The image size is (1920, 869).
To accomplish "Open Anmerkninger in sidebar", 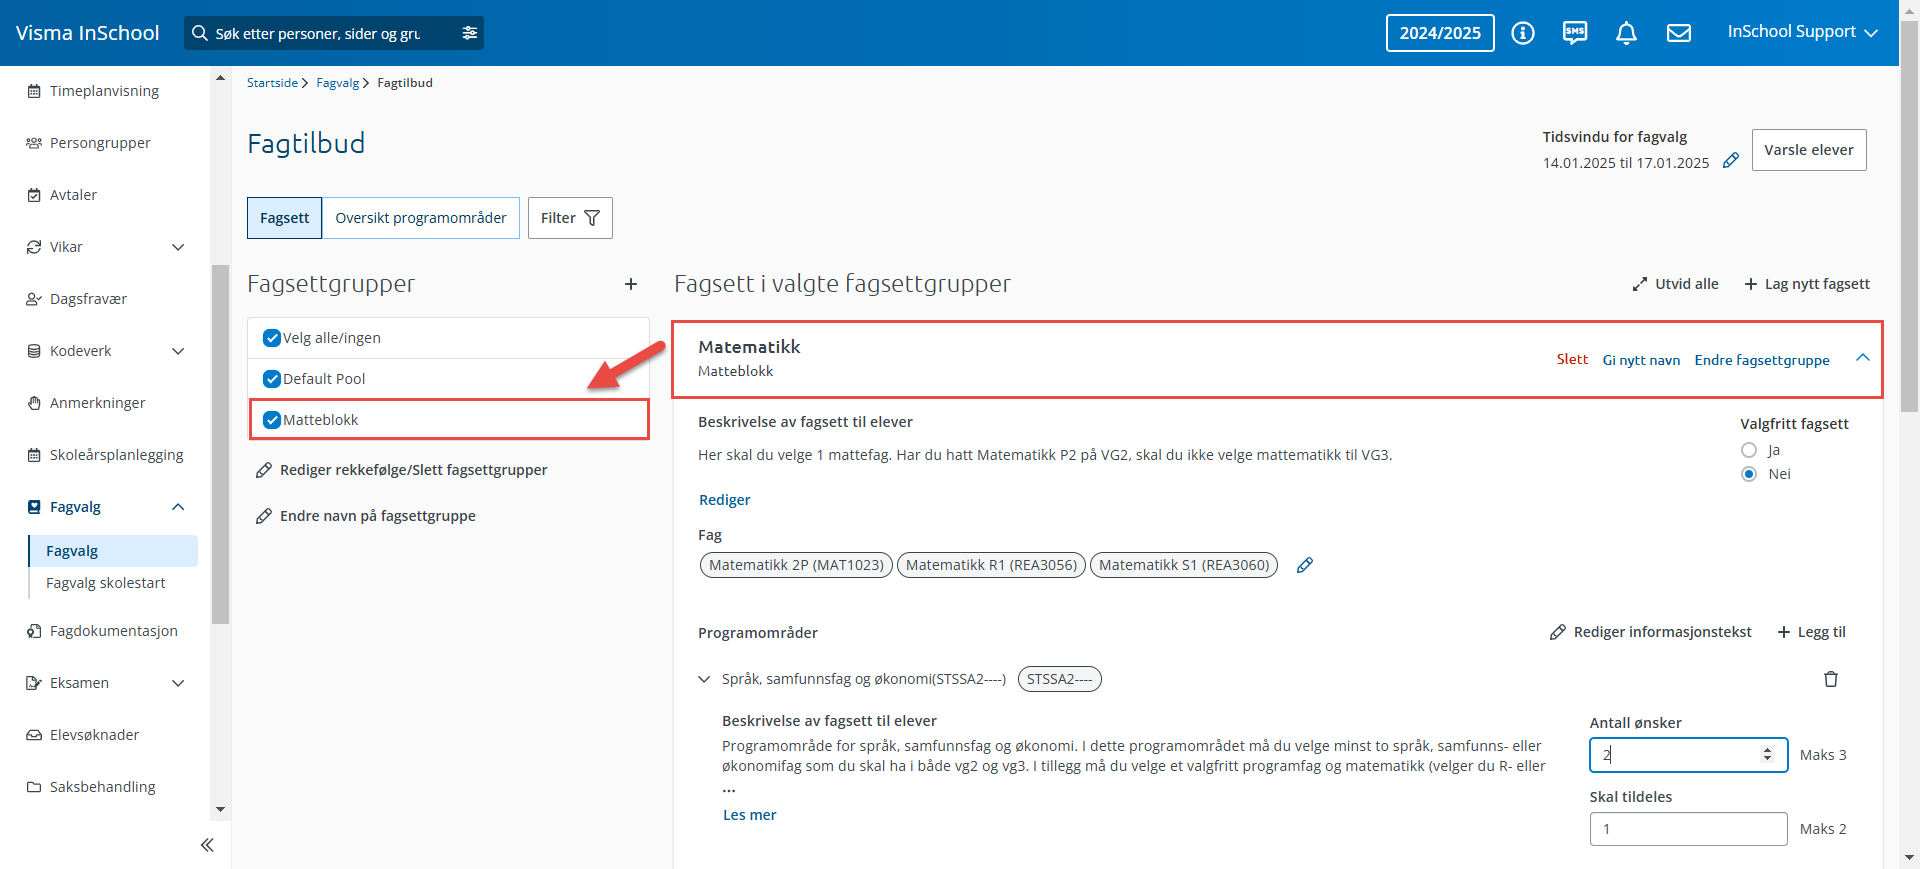I will click(97, 403).
